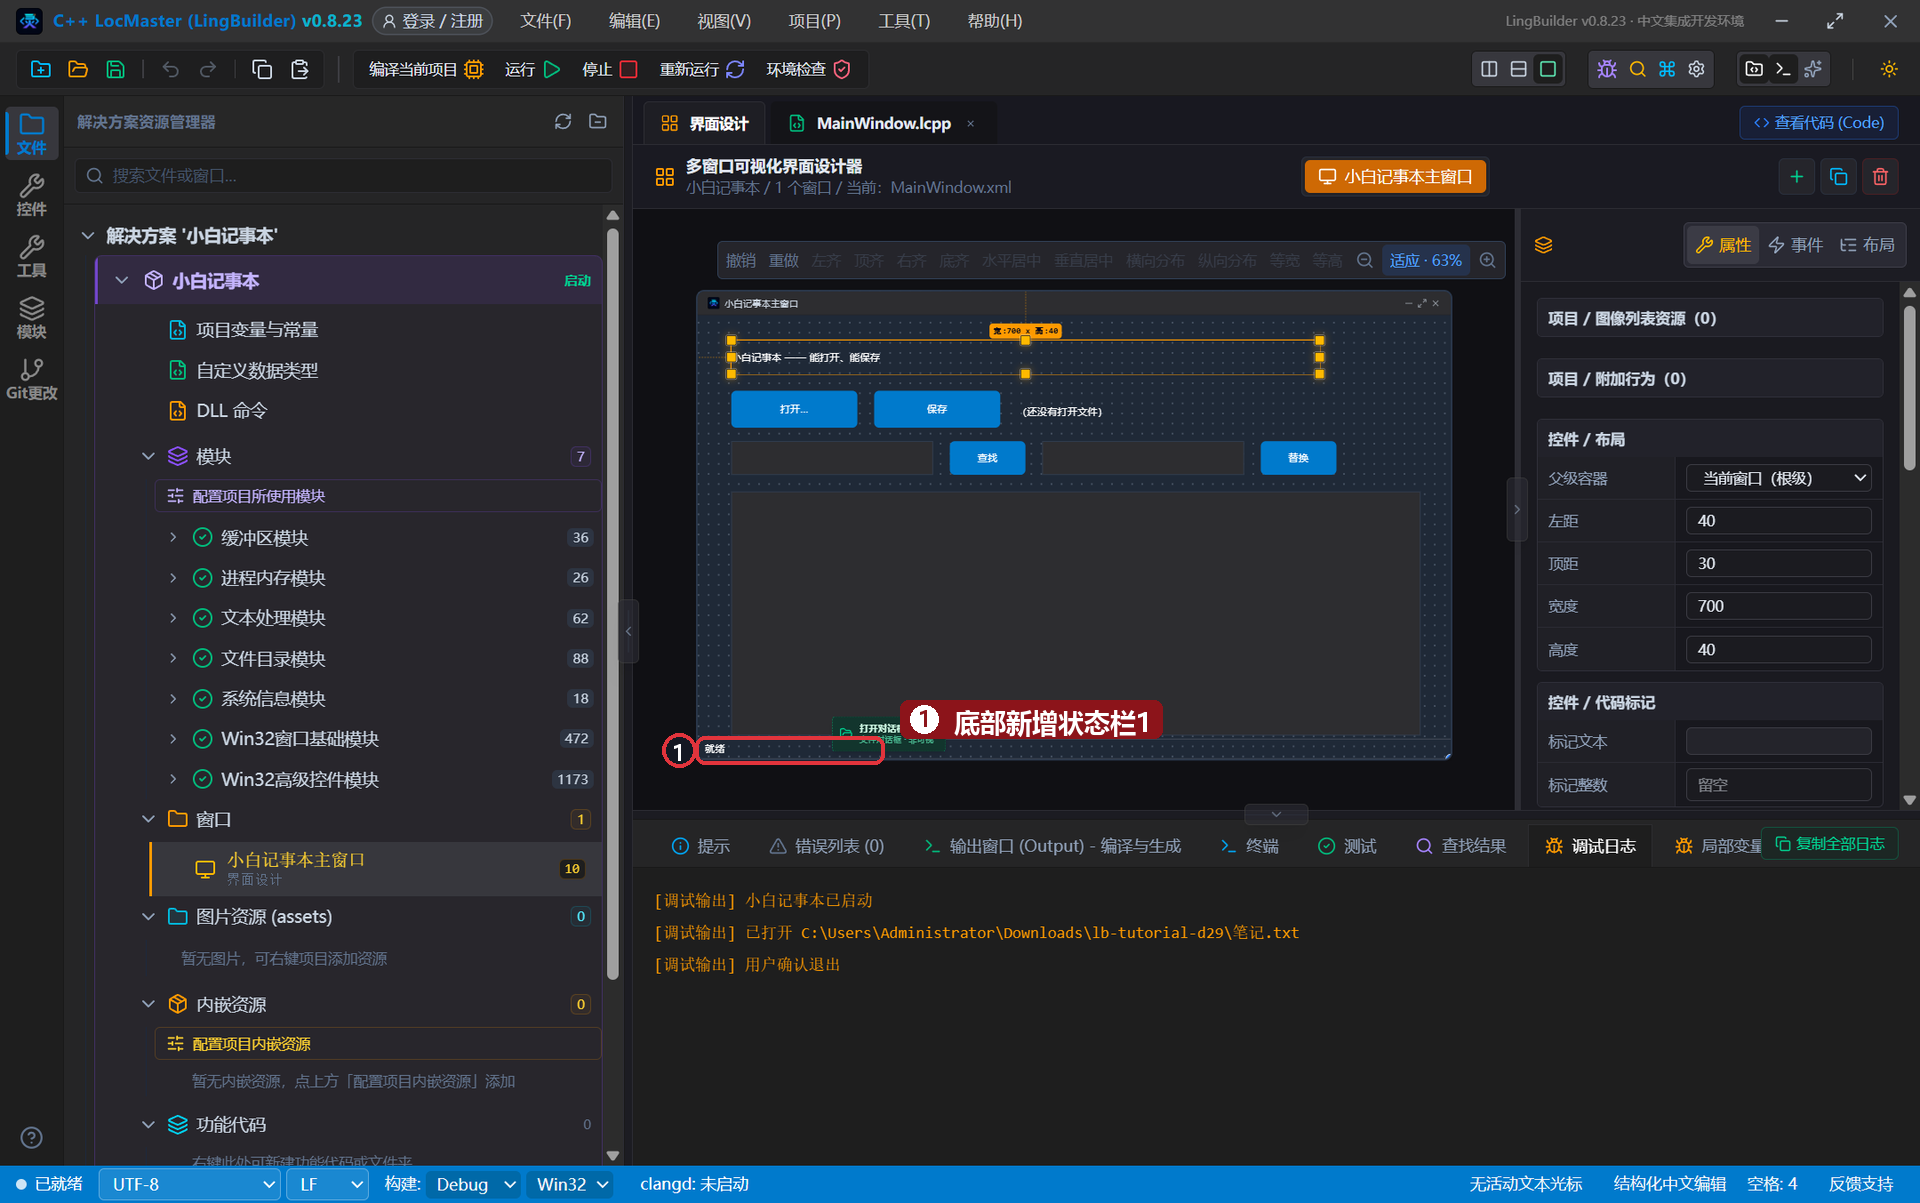
Task: Click the undo arrow icon
Action: tap(171, 69)
